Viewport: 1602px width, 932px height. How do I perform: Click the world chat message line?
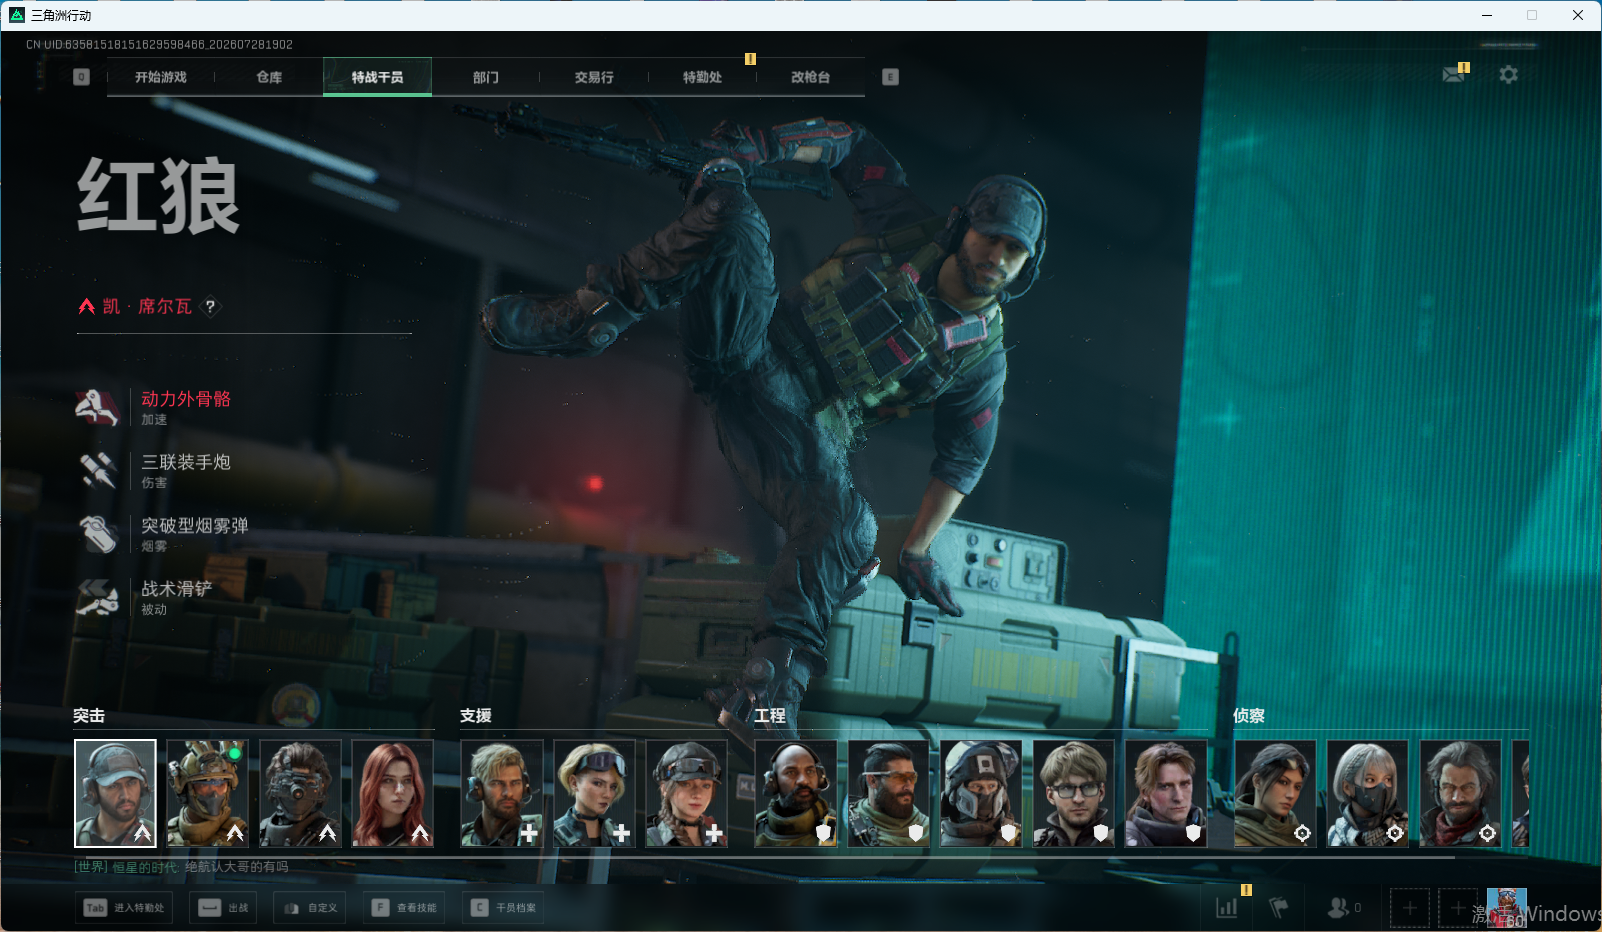coord(181,867)
